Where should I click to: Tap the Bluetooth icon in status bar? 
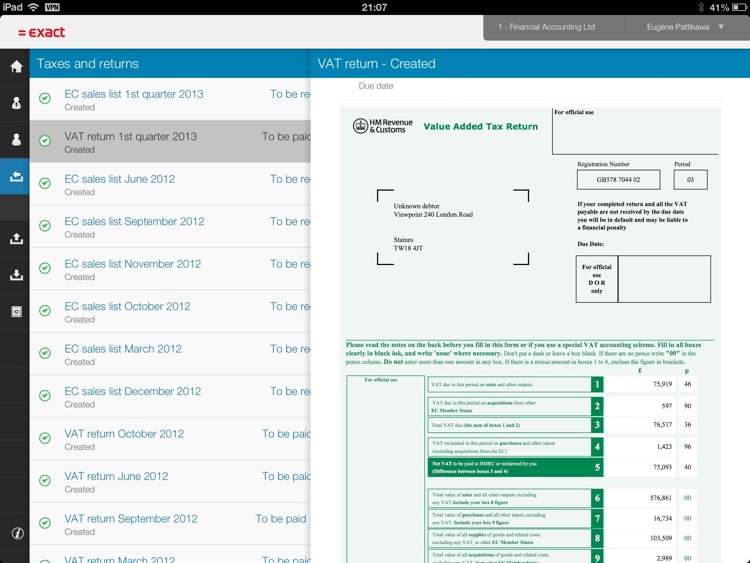pos(701,7)
